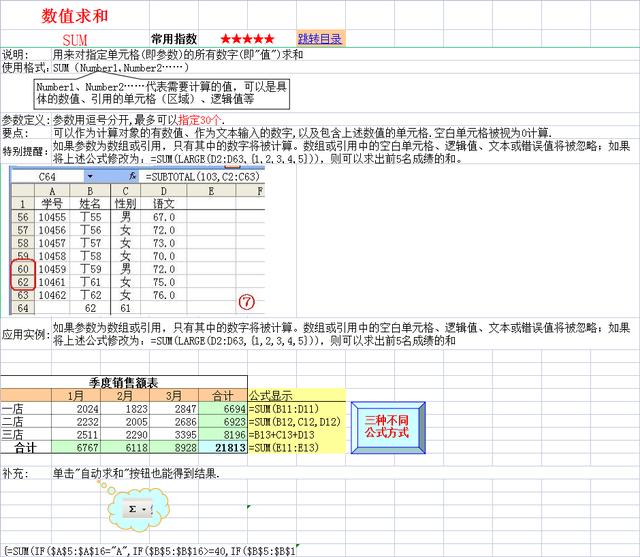This screenshot has height=557, width=640.
Task: Click the AutoSum sigma icon in the cloud callout
Action: 132,509
